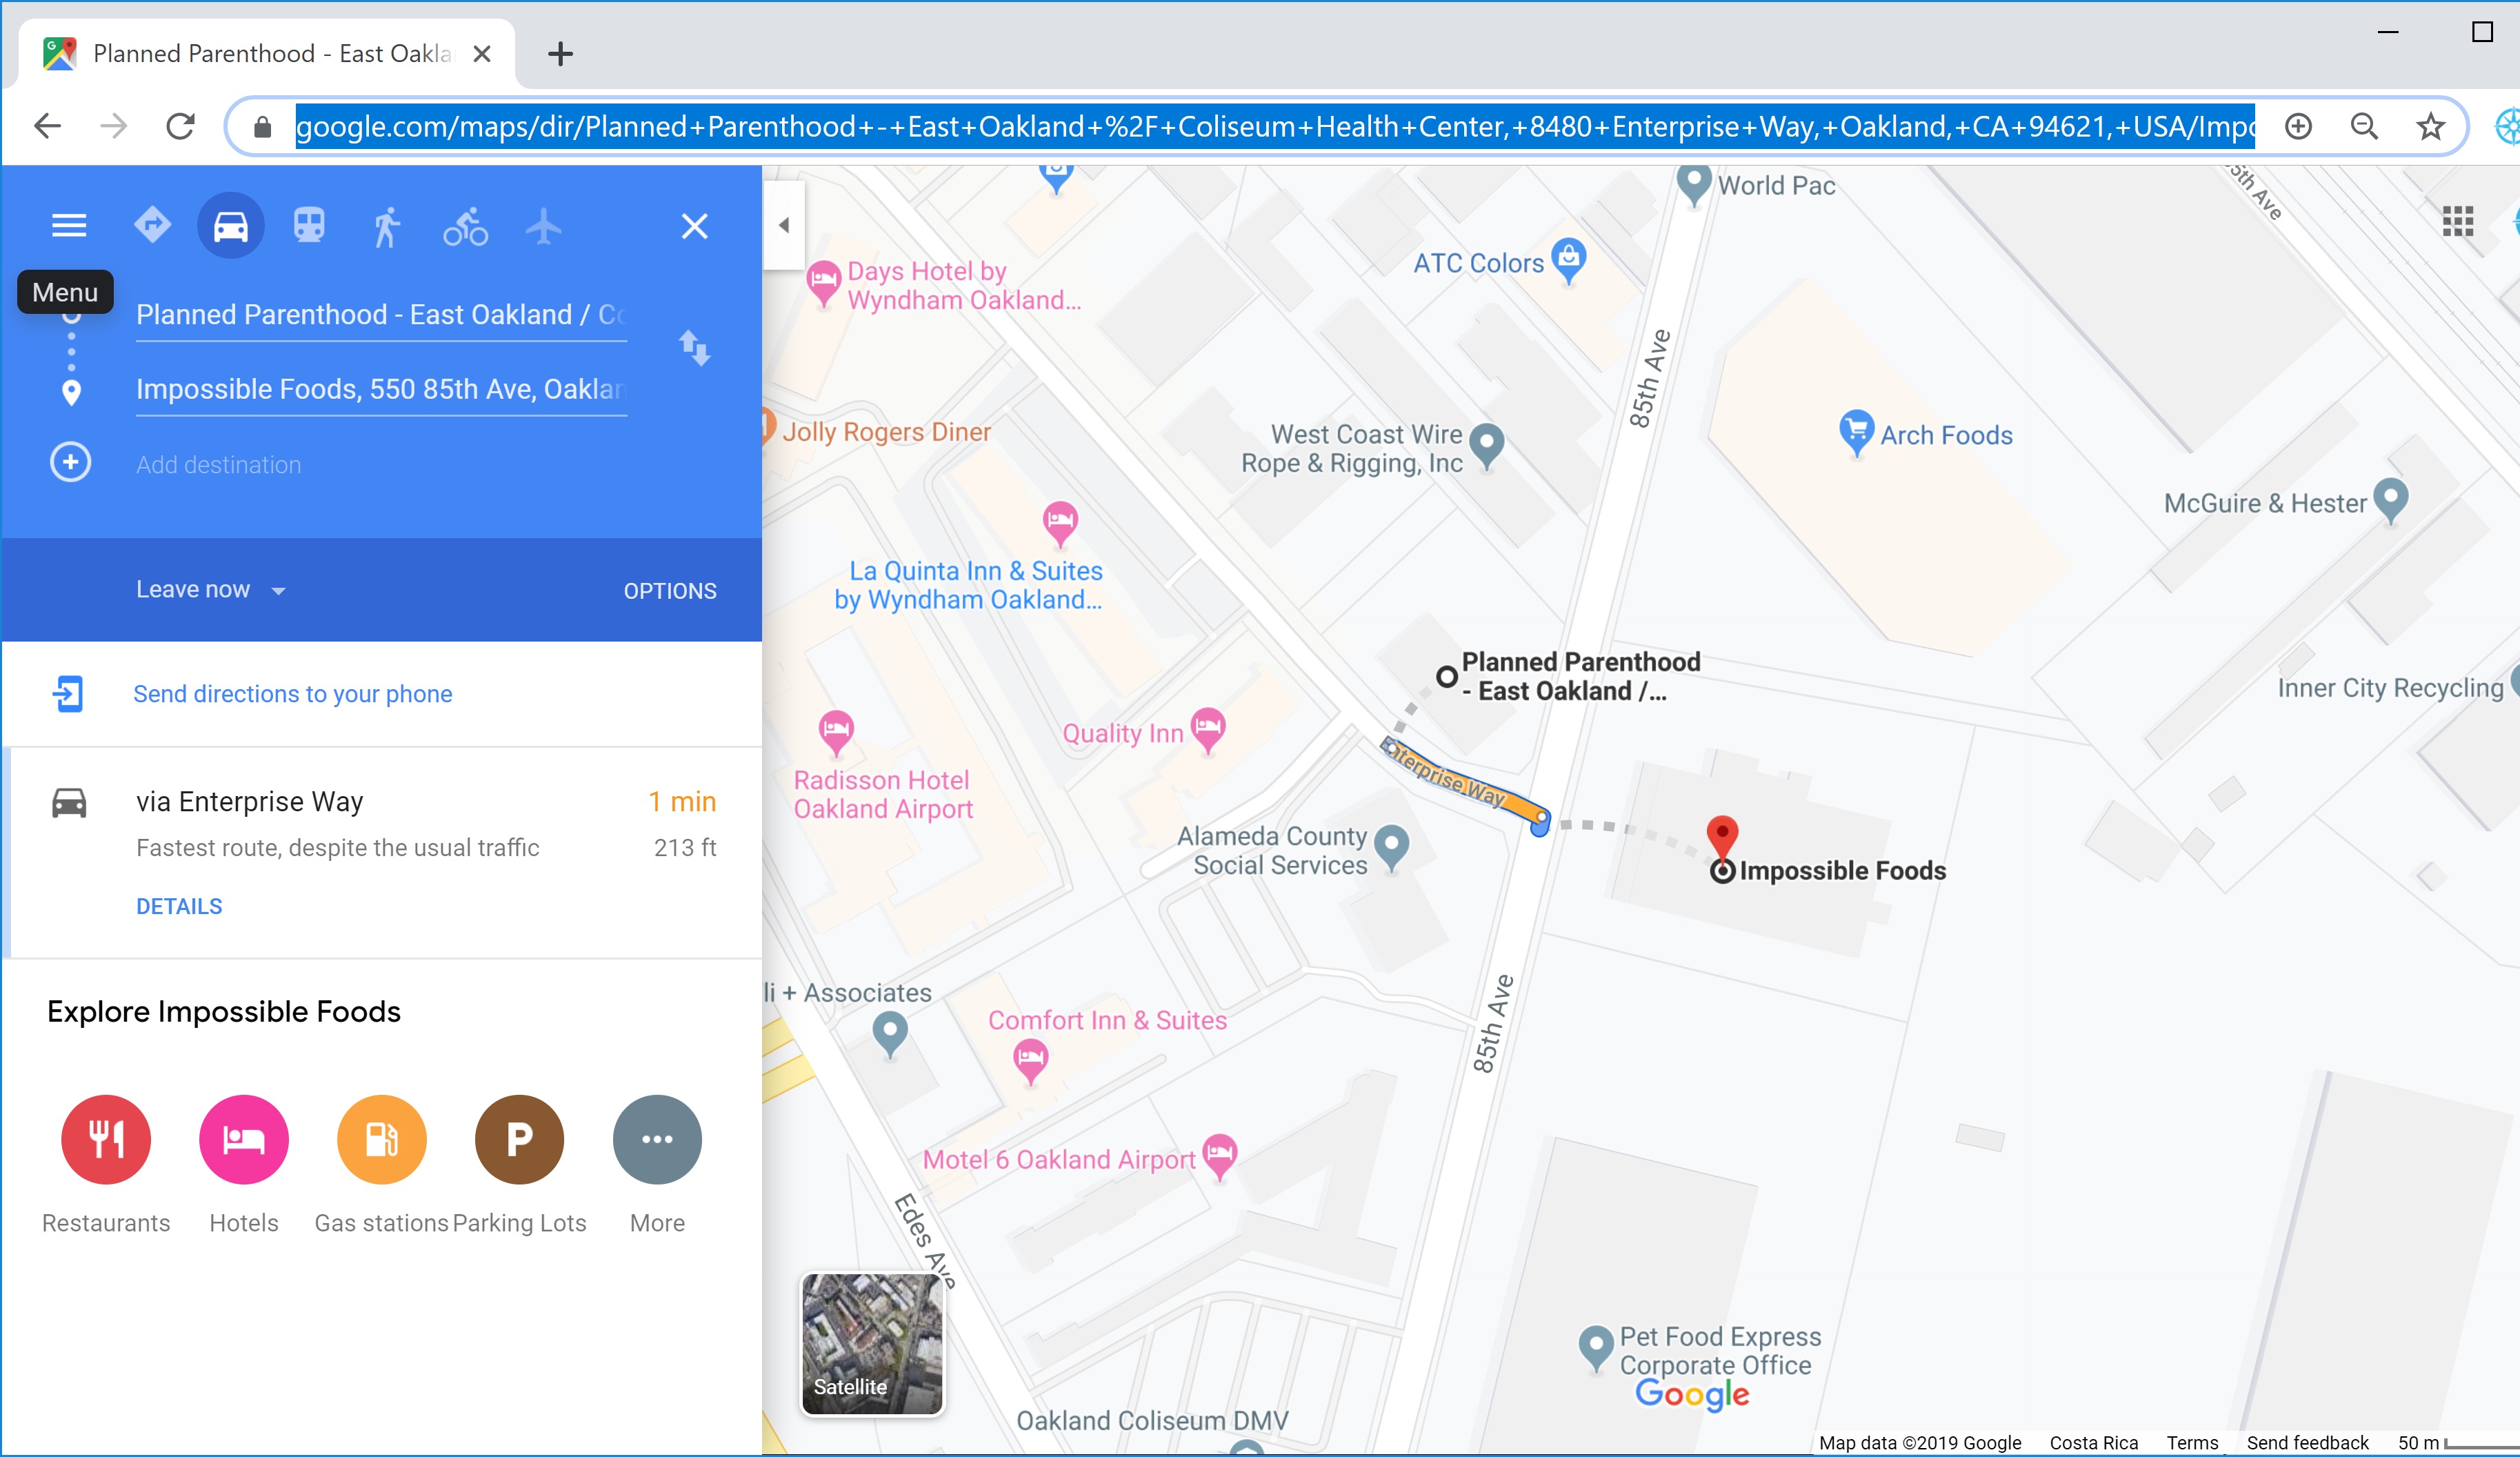The height and width of the screenshot is (1457, 2520).
Task: Select flights travel mode
Action: pos(544,226)
